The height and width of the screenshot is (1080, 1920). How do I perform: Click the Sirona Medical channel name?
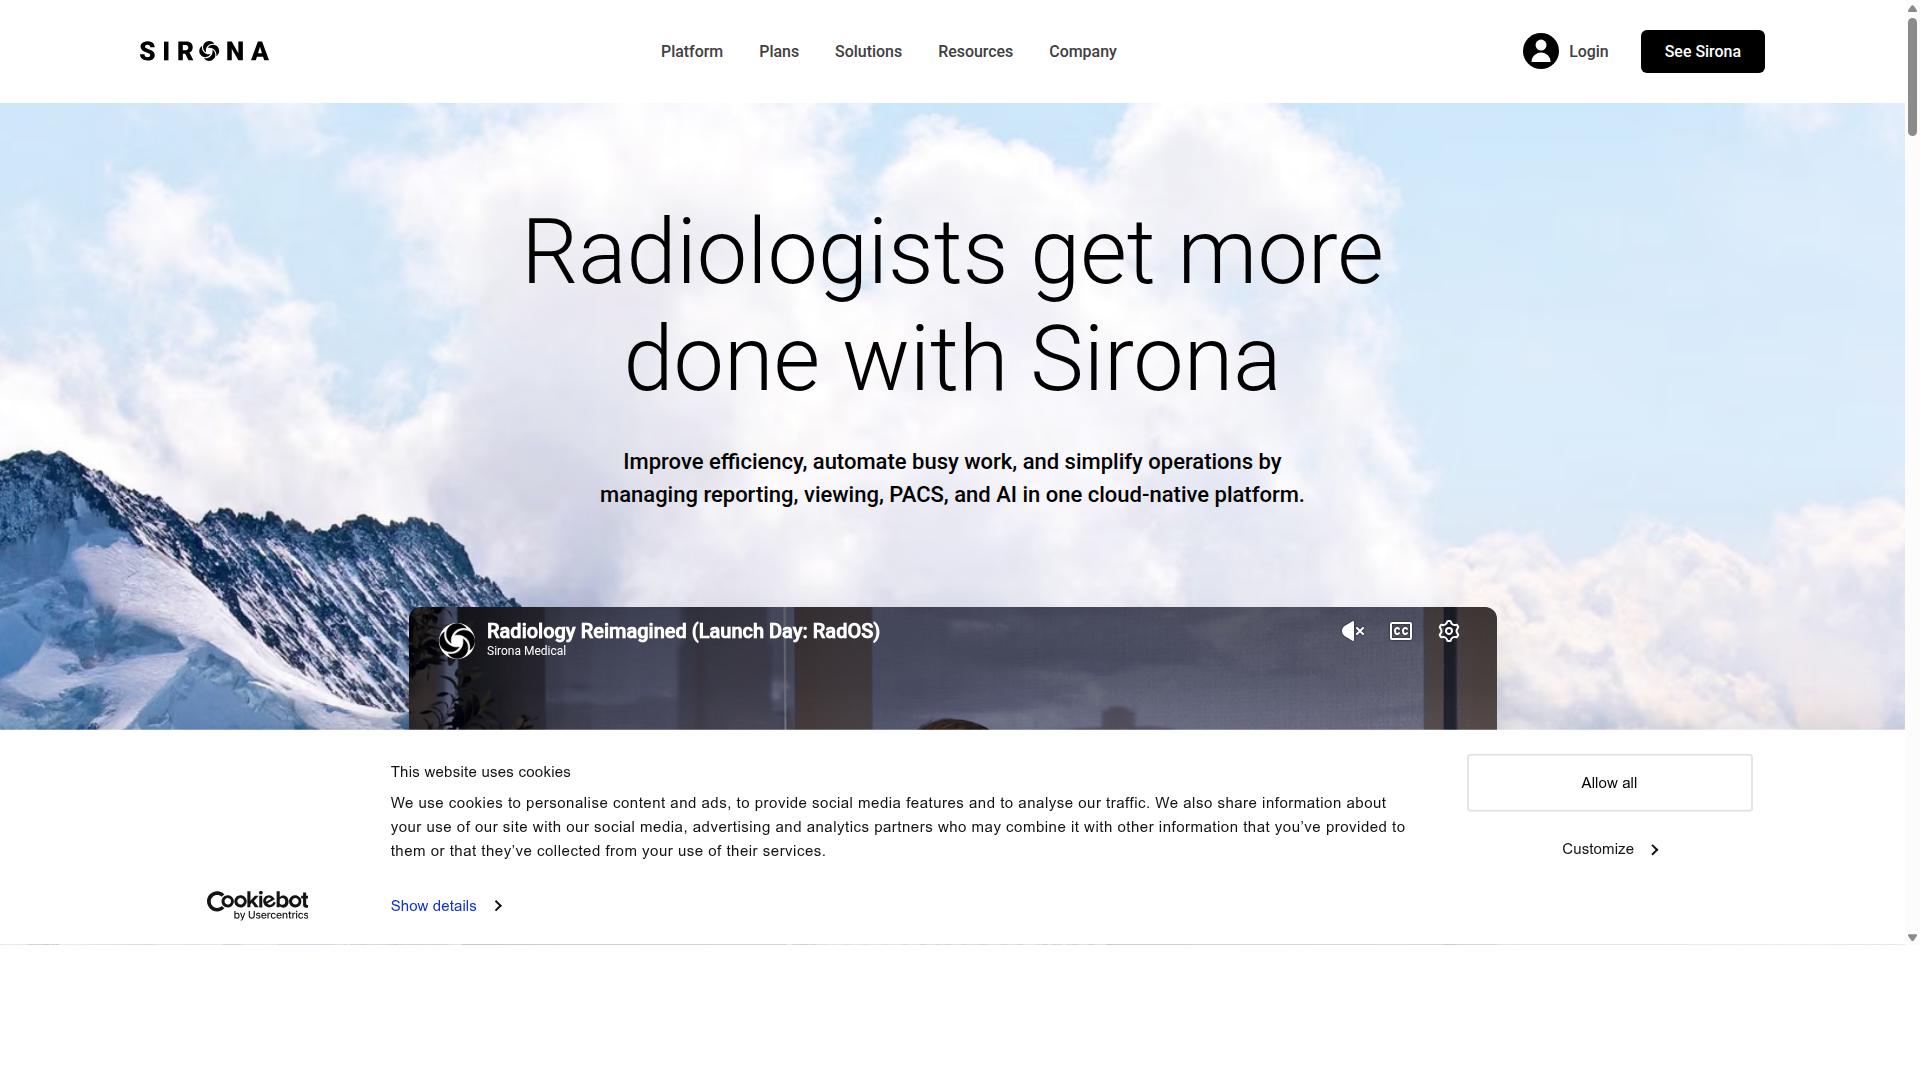coord(526,651)
